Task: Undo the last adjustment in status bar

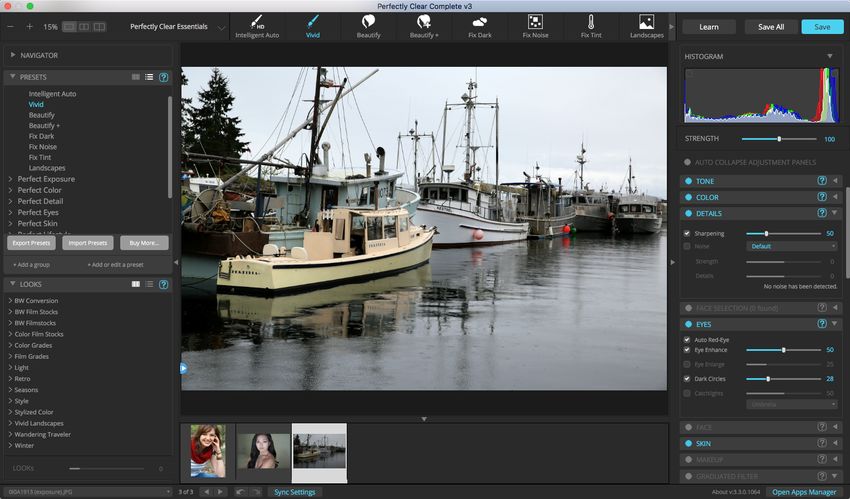Action: pos(240,491)
